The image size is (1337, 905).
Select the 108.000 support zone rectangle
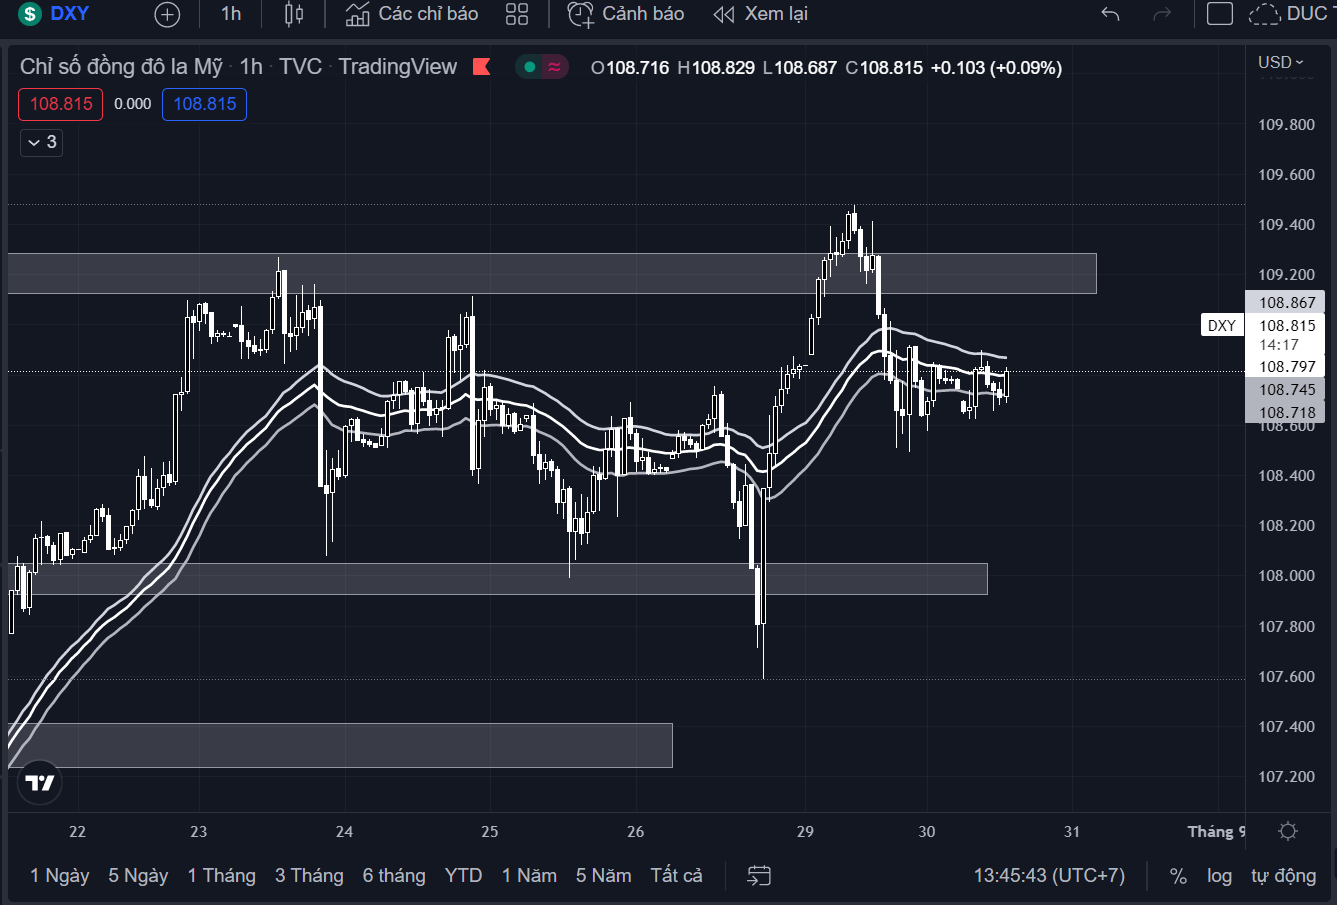click(497, 579)
